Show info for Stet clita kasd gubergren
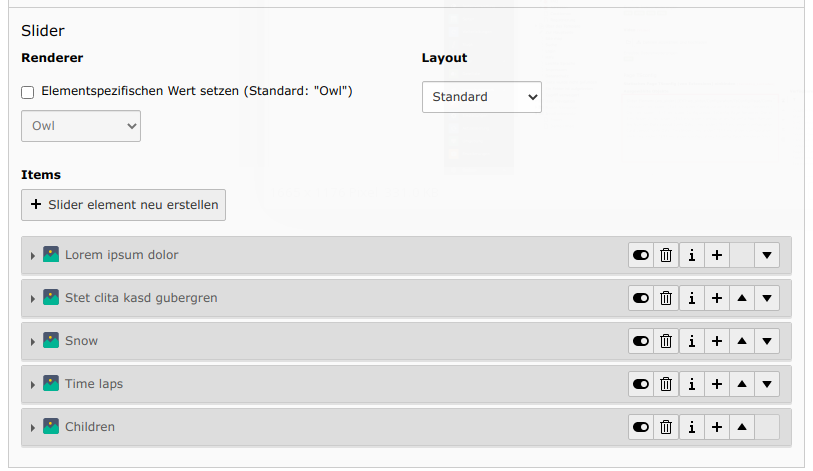The width and height of the screenshot is (813, 471). pyautogui.click(x=692, y=298)
